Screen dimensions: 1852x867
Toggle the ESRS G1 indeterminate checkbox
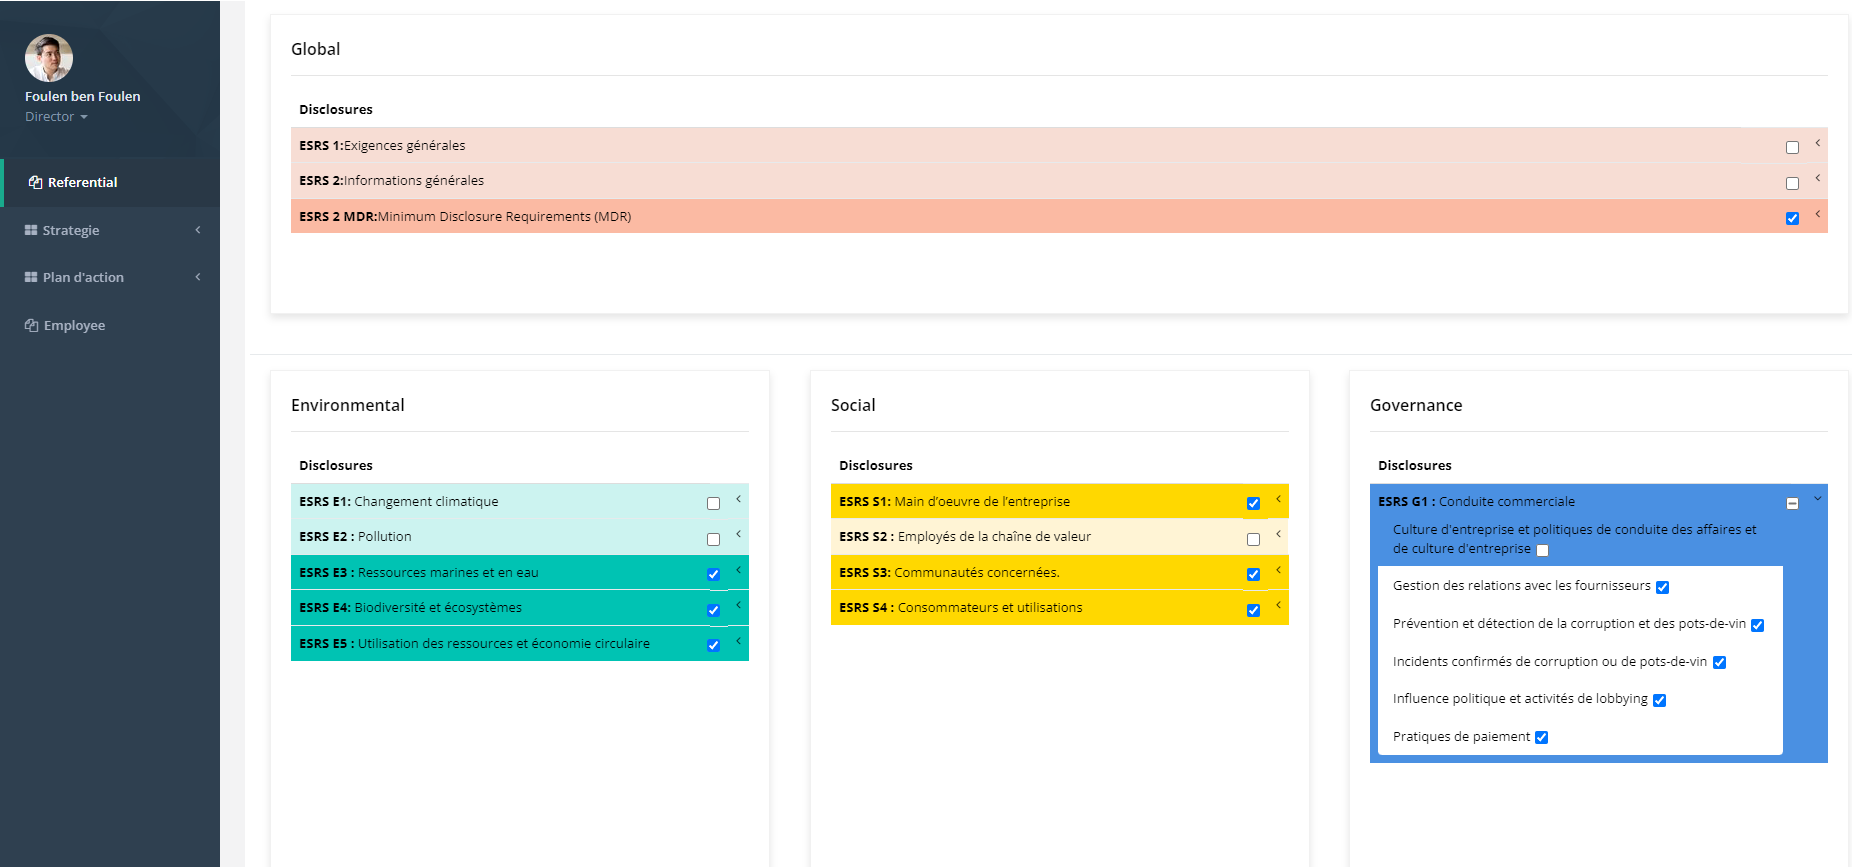(1792, 504)
